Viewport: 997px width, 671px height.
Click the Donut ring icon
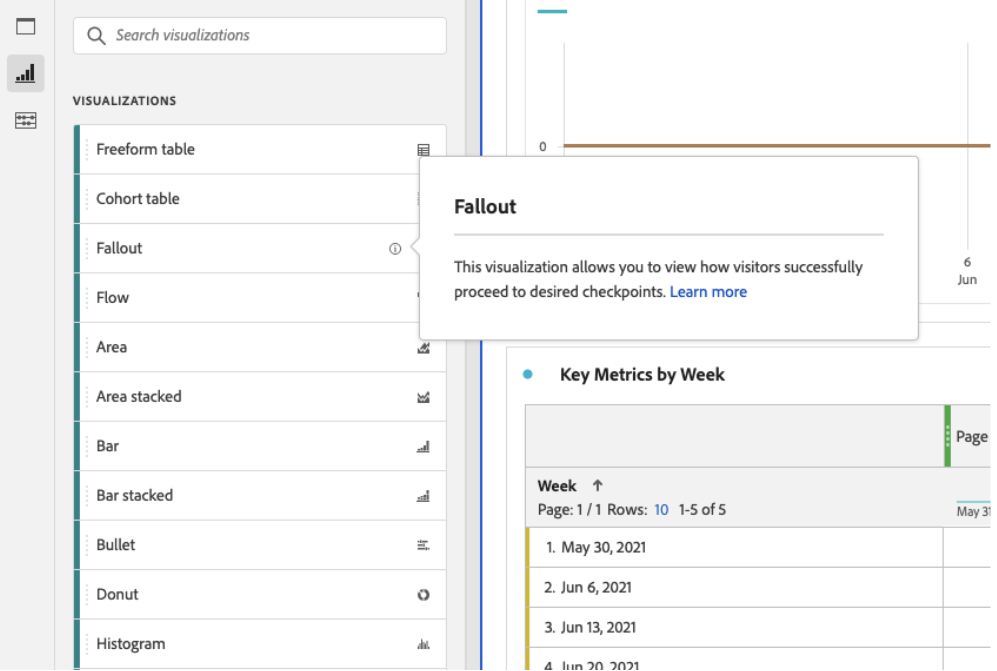point(423,595)
